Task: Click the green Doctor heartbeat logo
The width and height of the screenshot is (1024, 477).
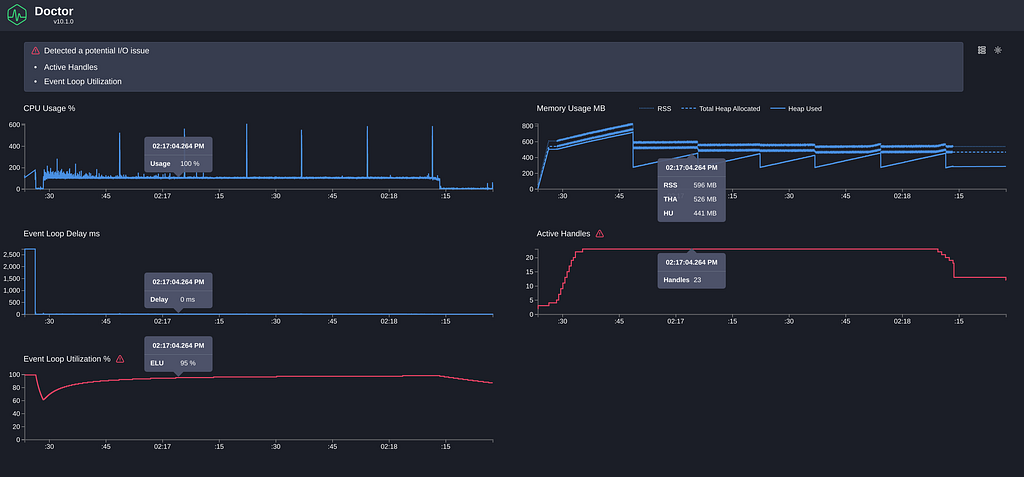Action: 17,14
